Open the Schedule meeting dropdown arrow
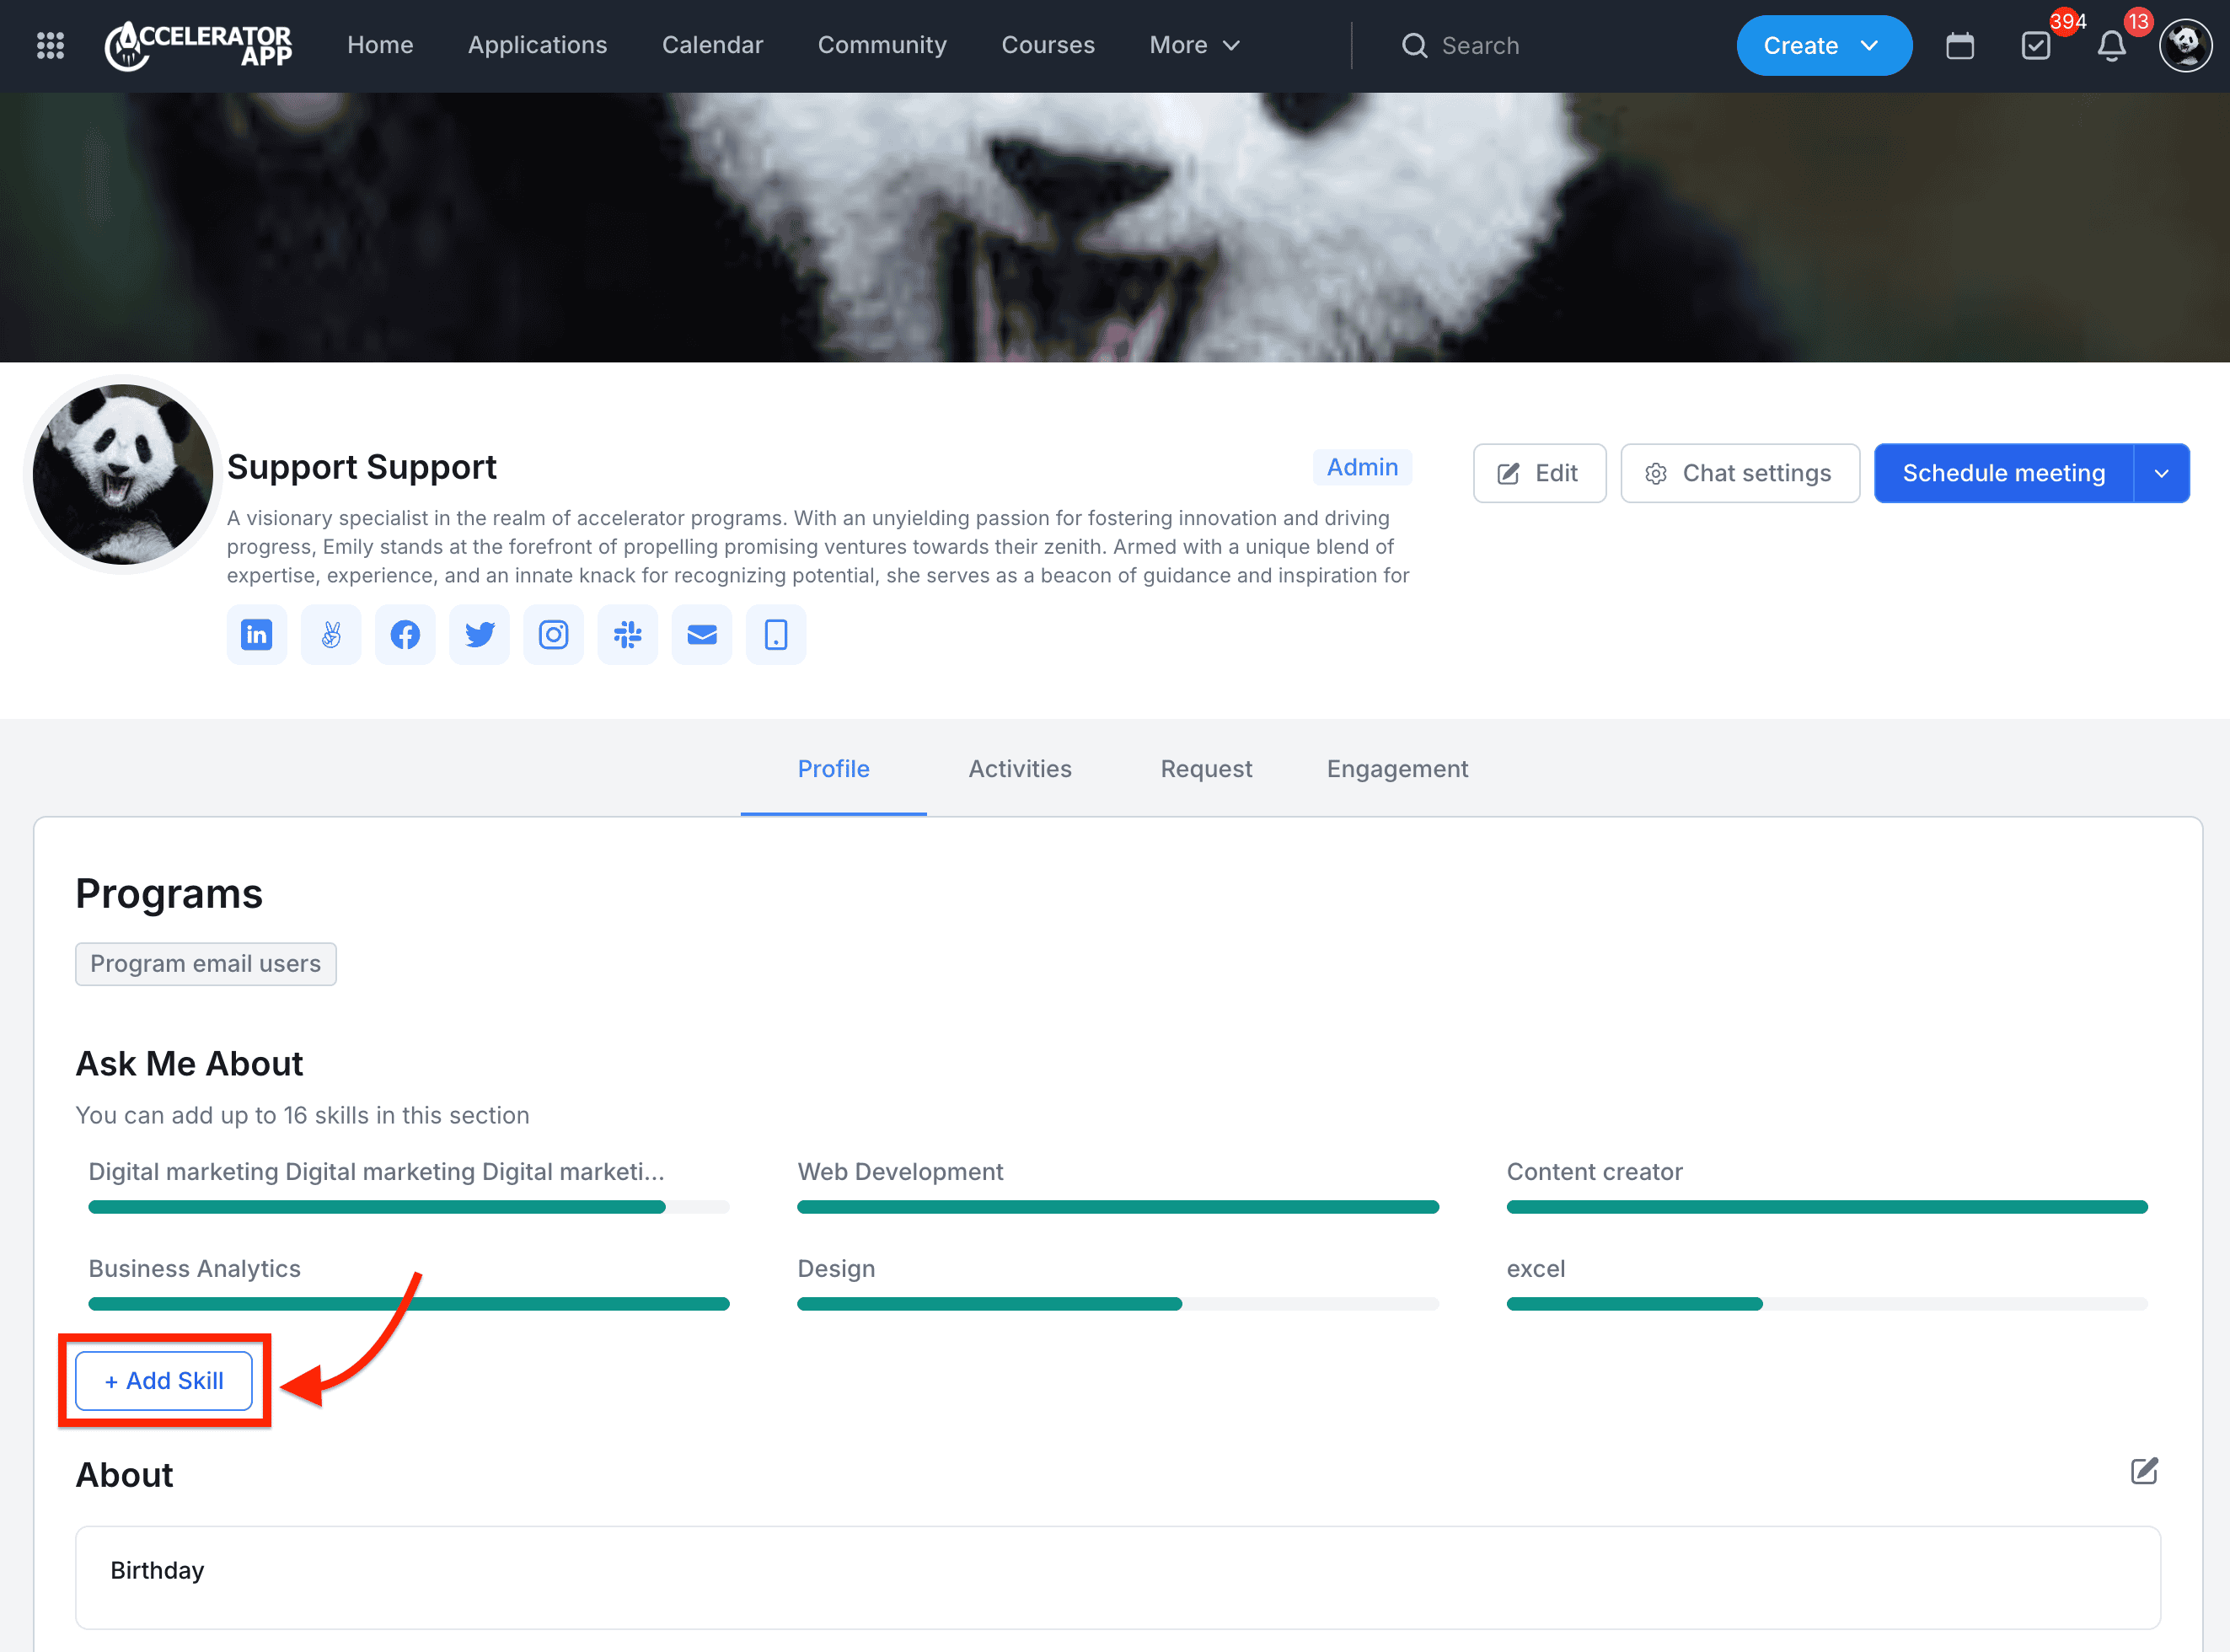 (x=2161, y=473)
